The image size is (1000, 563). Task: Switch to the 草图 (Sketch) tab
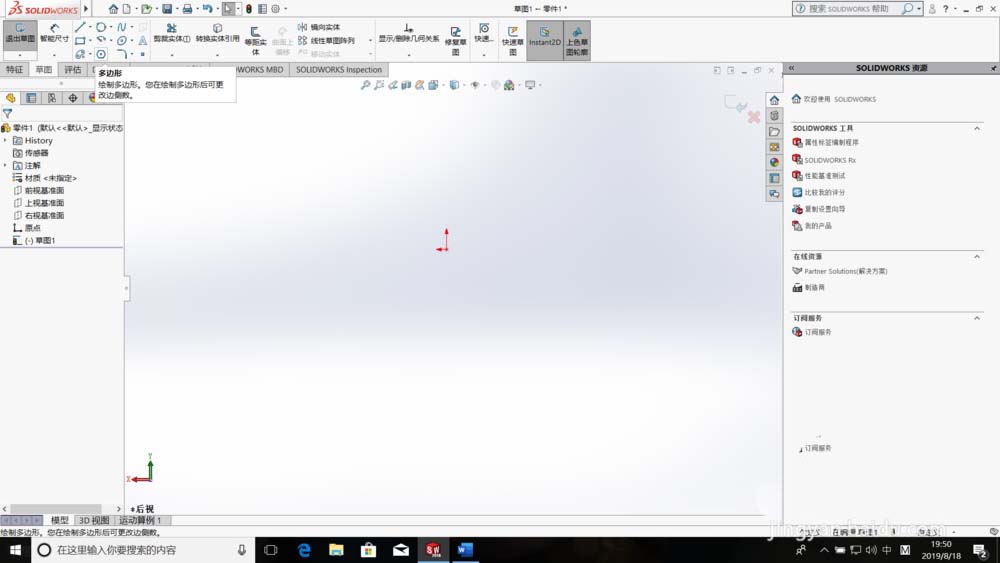43,69
